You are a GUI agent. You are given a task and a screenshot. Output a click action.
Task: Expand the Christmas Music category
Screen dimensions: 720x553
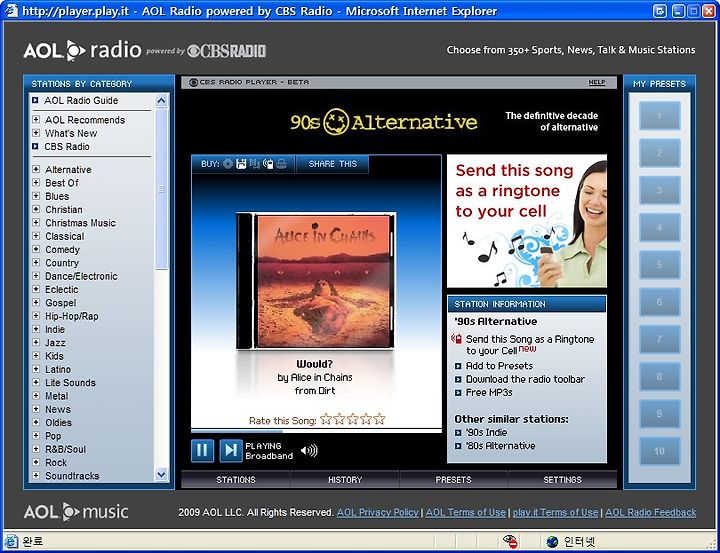click(36, 223)
